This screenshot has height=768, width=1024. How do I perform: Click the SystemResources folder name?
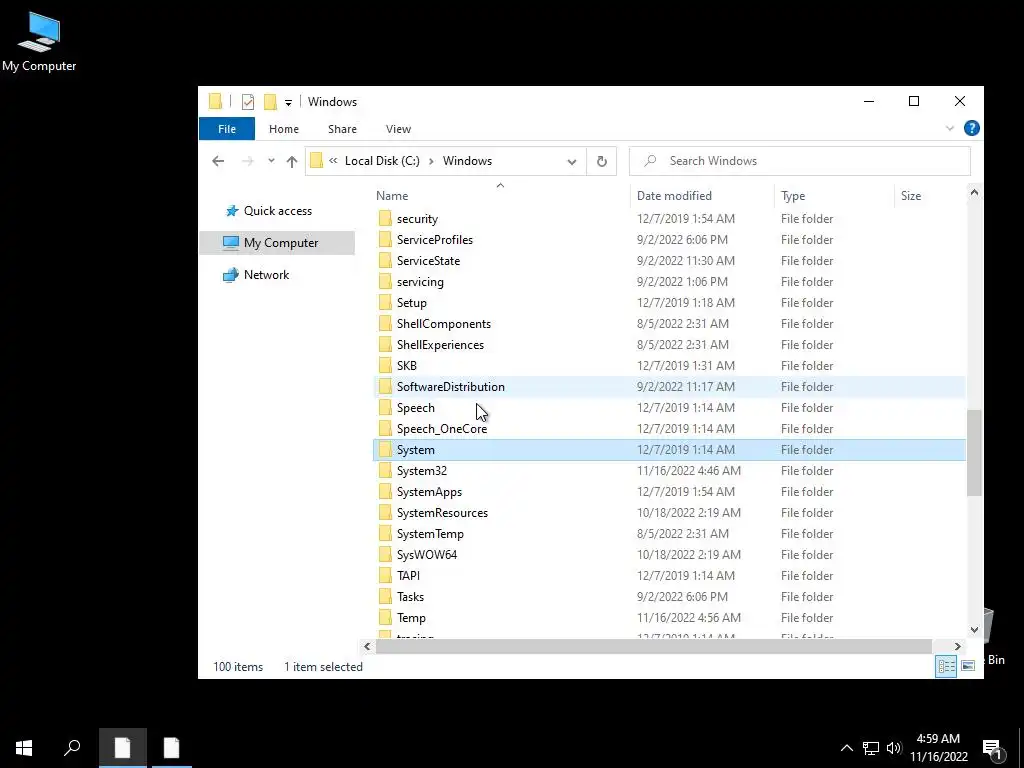click(442, 513)
